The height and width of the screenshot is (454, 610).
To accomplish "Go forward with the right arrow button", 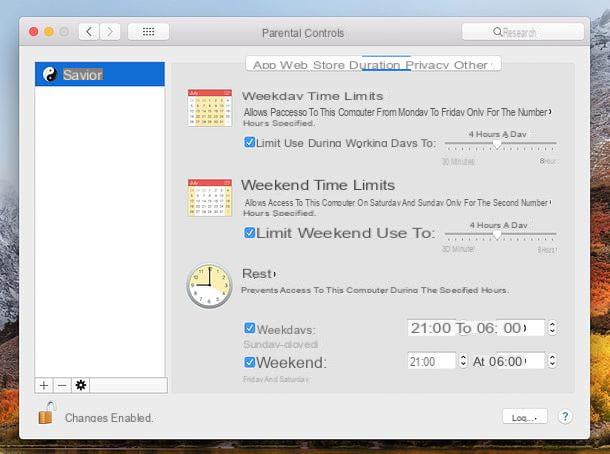I will coord(110,32).
